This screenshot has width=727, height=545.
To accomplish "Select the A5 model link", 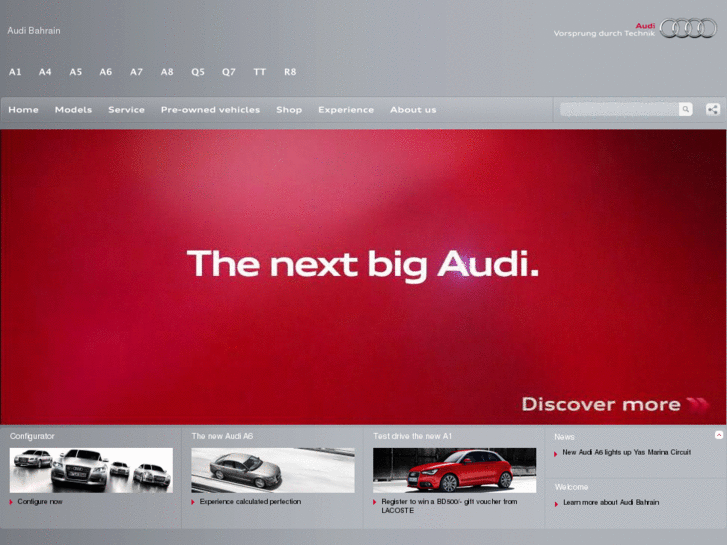I will pyautogui.click(x=76, y=72).
